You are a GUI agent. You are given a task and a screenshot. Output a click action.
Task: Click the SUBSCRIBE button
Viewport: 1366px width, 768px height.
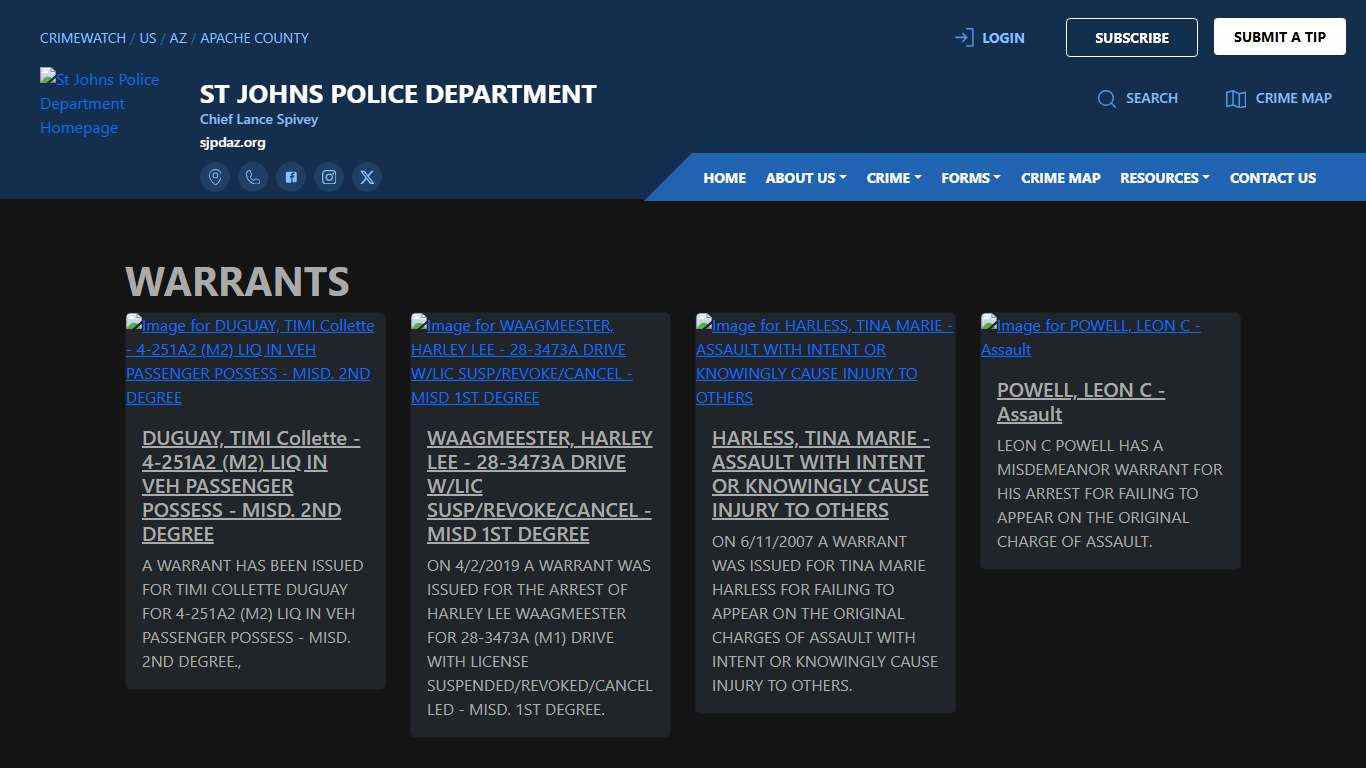1132,37
